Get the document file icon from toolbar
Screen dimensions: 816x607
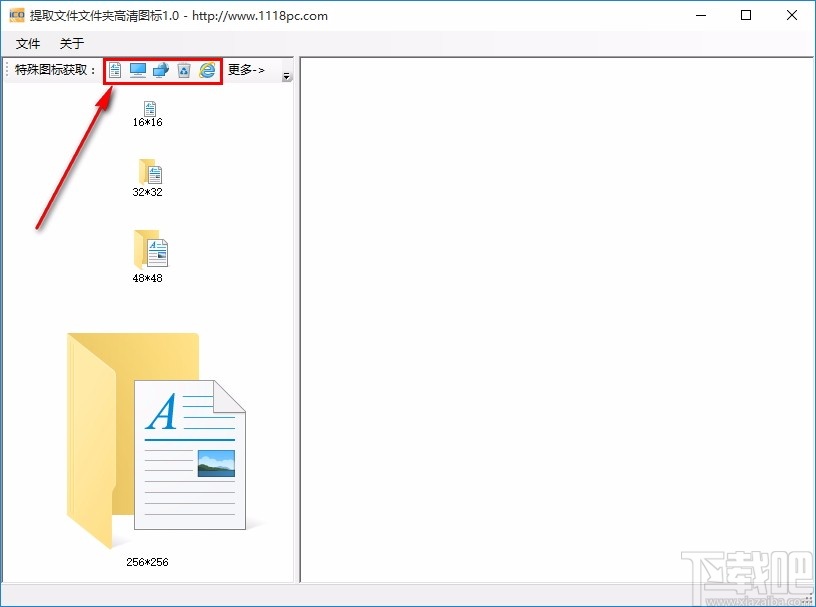(x=115, y=70)
